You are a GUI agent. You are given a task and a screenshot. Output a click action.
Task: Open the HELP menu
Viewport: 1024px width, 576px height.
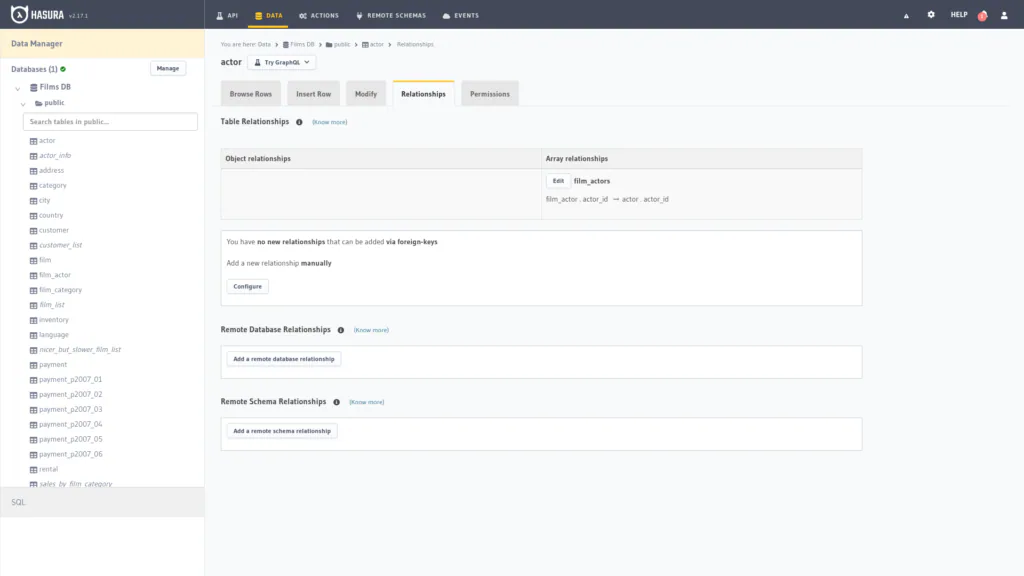tap(959, 14)
